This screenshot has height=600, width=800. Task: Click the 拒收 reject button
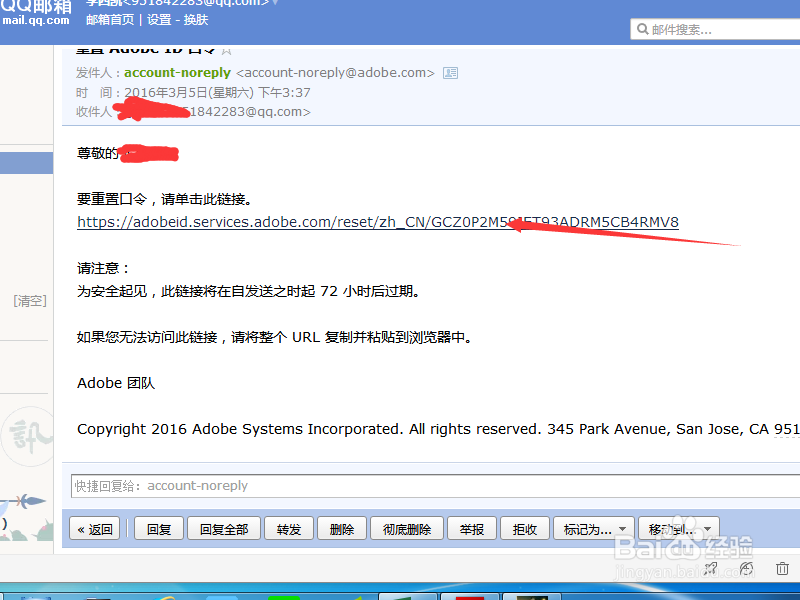(x=525, y=529)
